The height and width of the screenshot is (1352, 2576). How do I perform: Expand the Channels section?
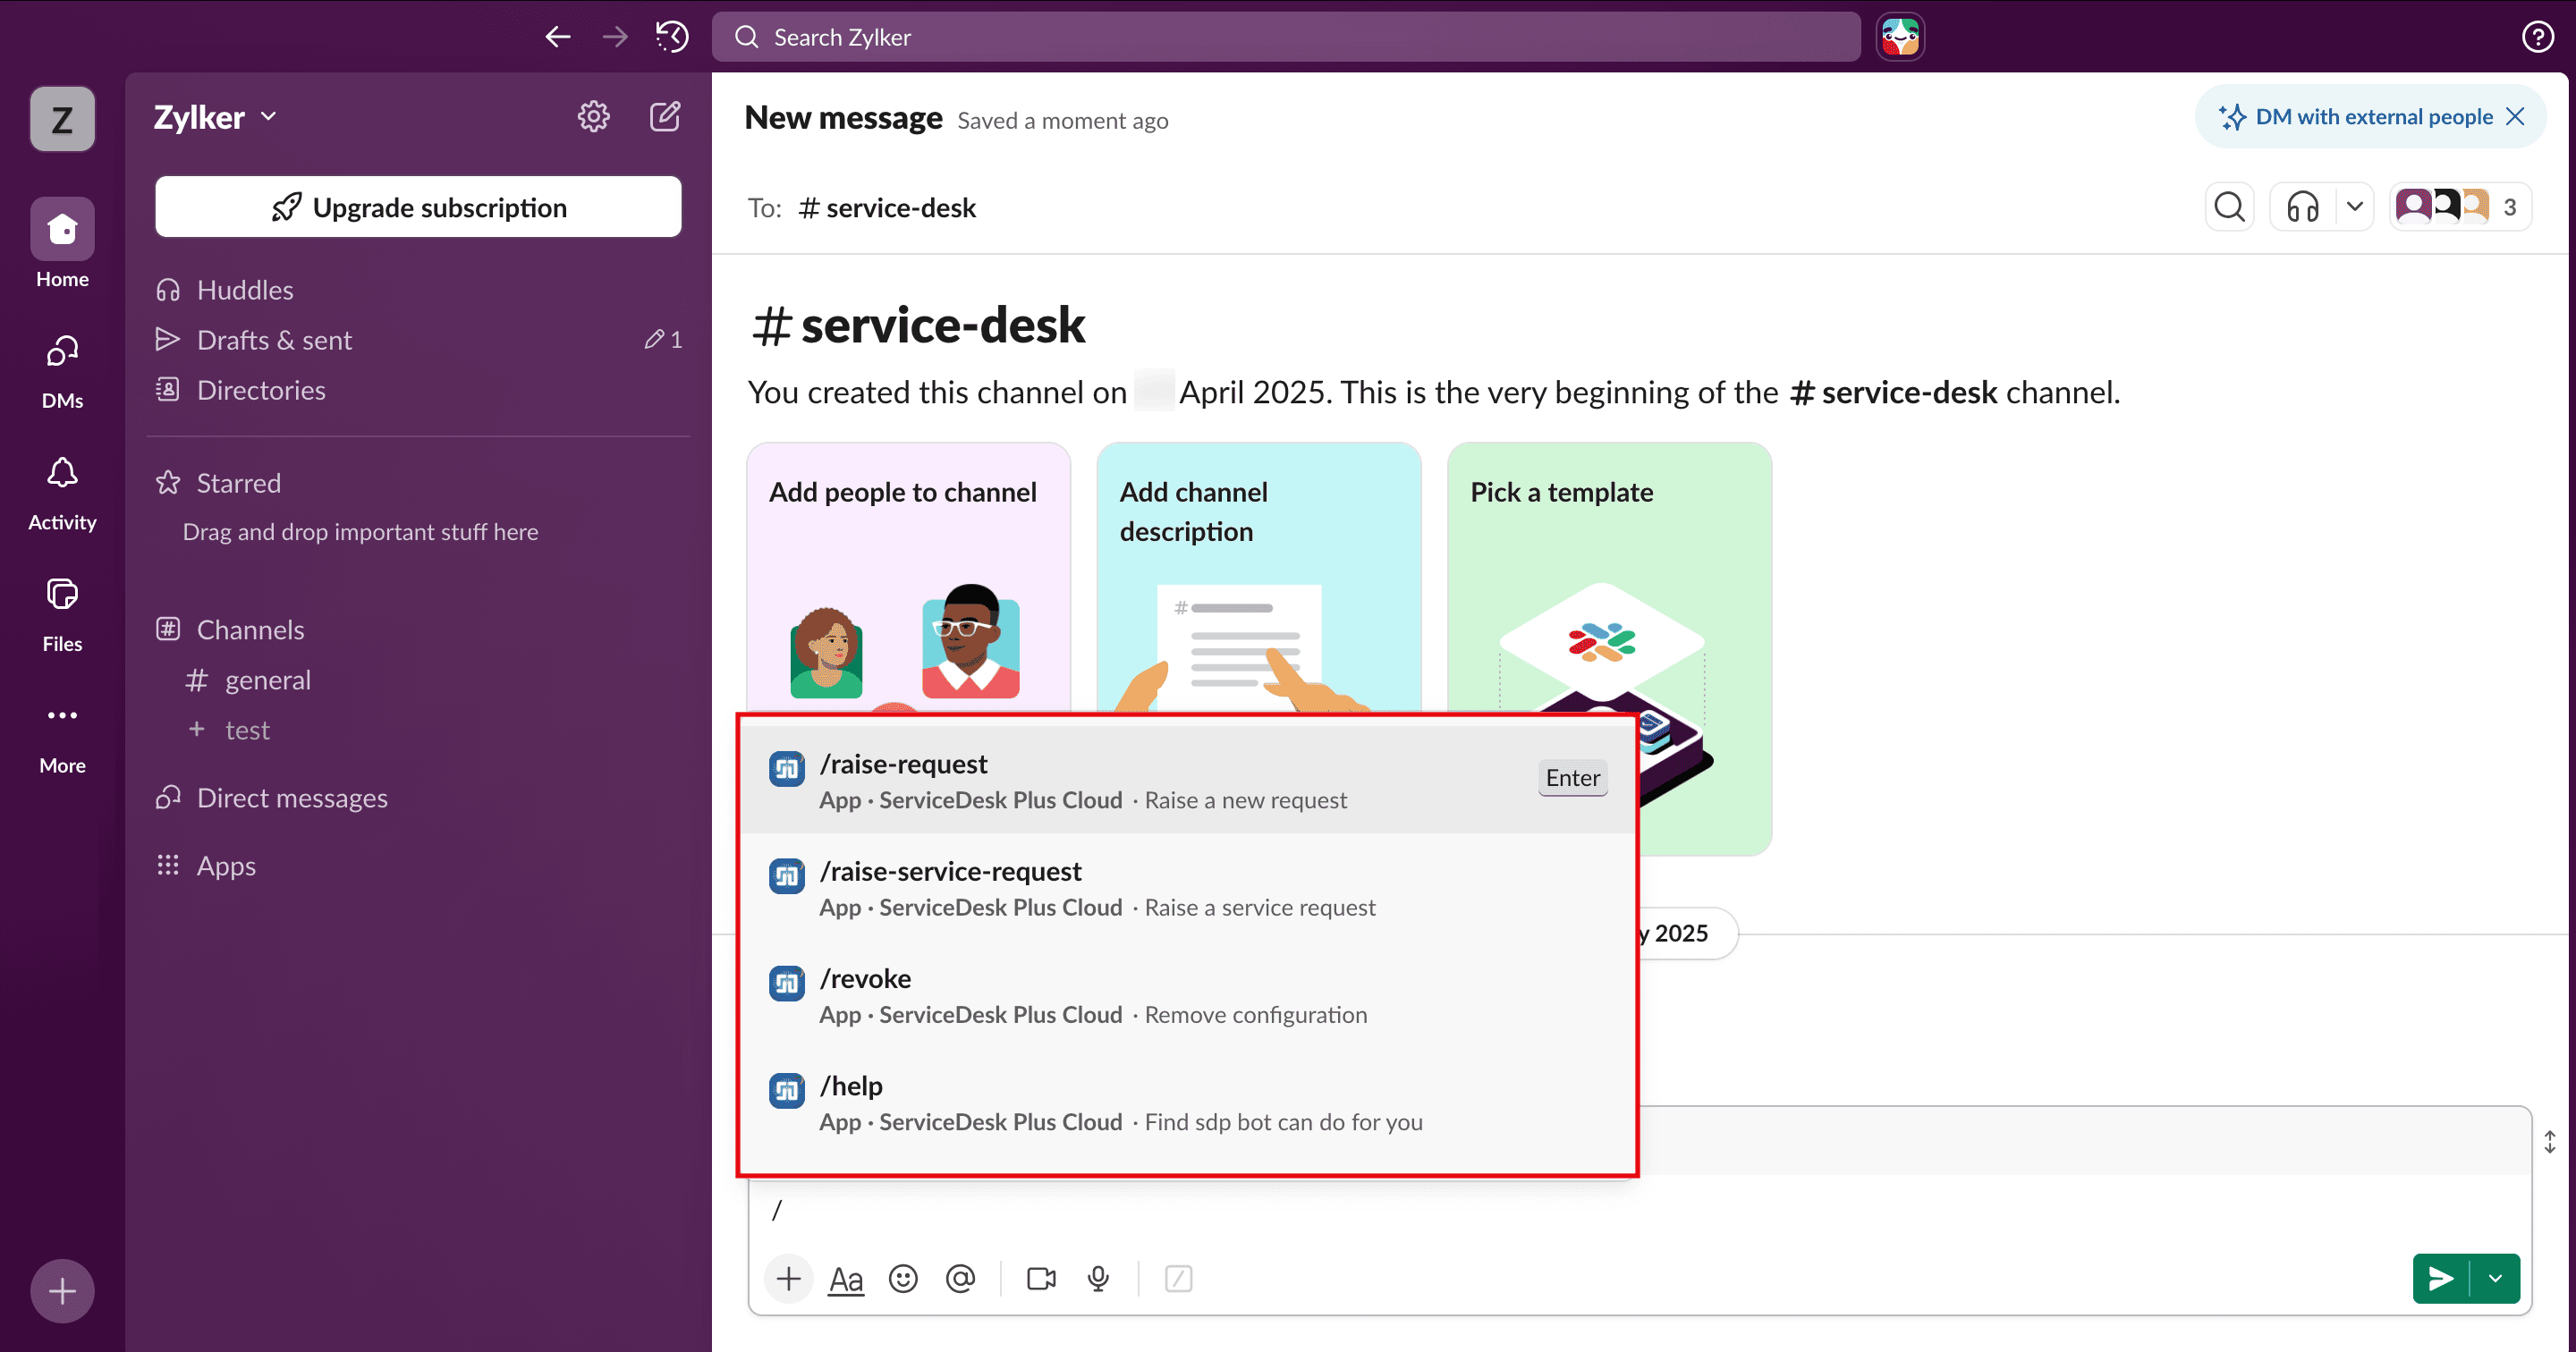[x=250, y=630]
